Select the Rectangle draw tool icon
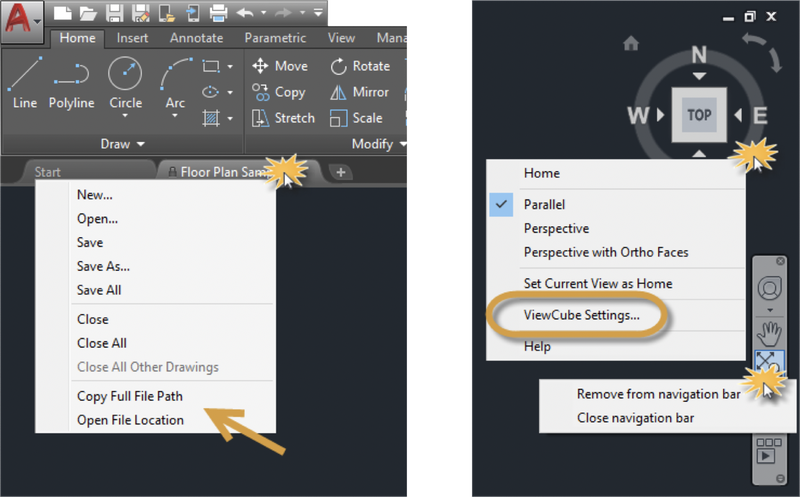The image size is (800, 497). (x=211, y=66)
